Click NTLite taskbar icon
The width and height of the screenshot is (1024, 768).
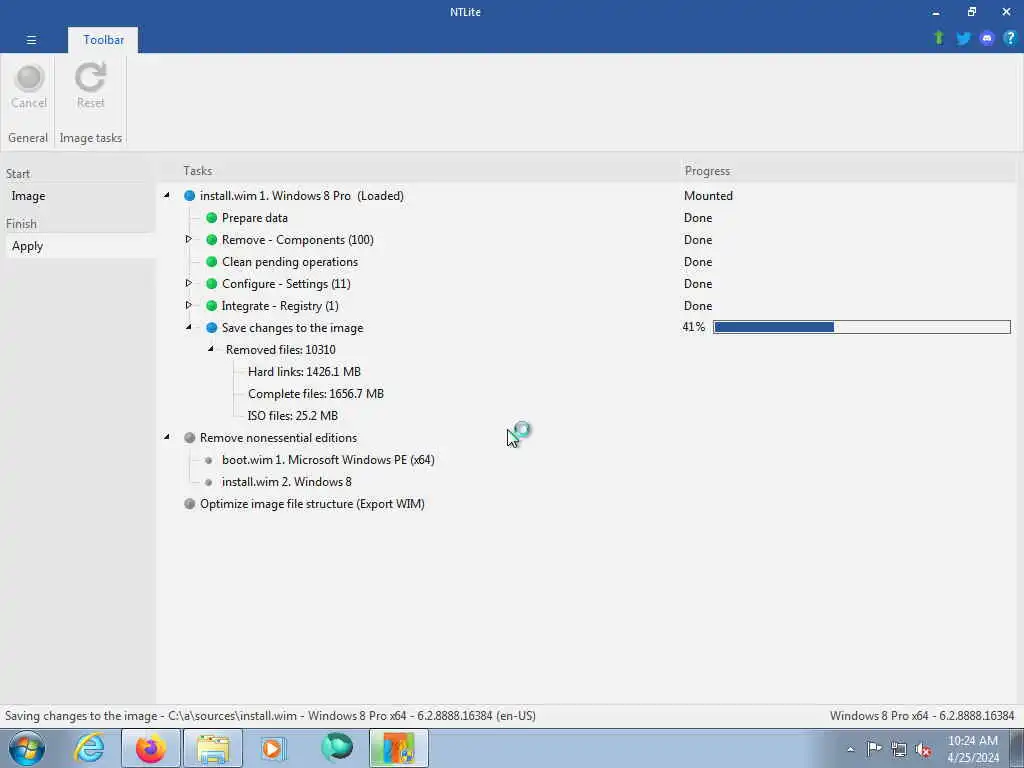[399, 748]
